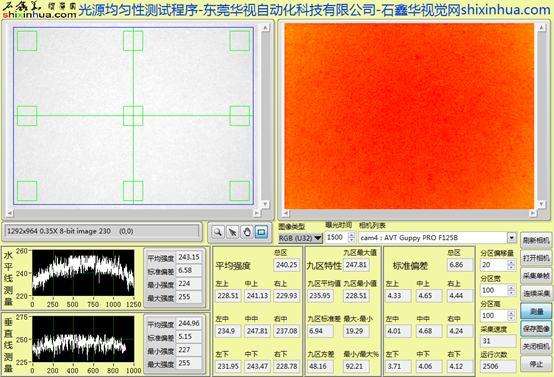The image size is (554, 377).
Task: Click the shixinhua.com logo
Action: pos(39,10)
